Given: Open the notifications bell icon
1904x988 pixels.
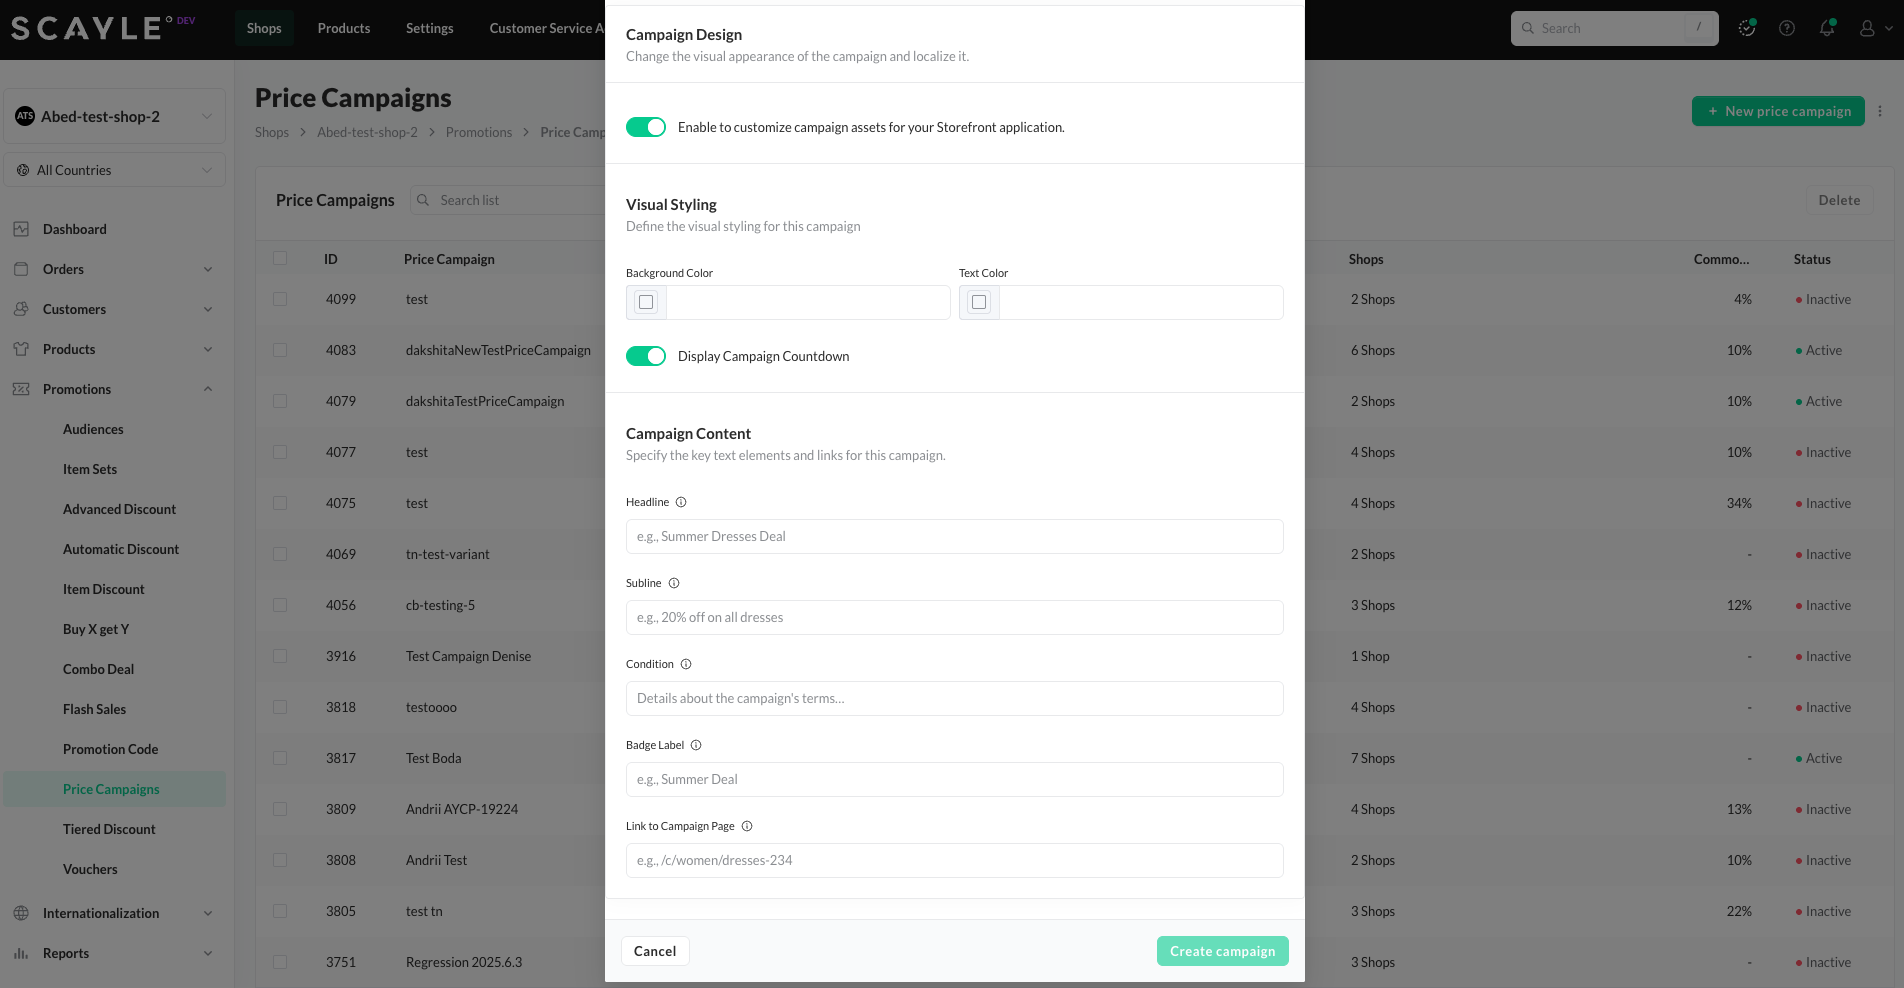Looking at the screenshot, I should tap(1827, 28).
